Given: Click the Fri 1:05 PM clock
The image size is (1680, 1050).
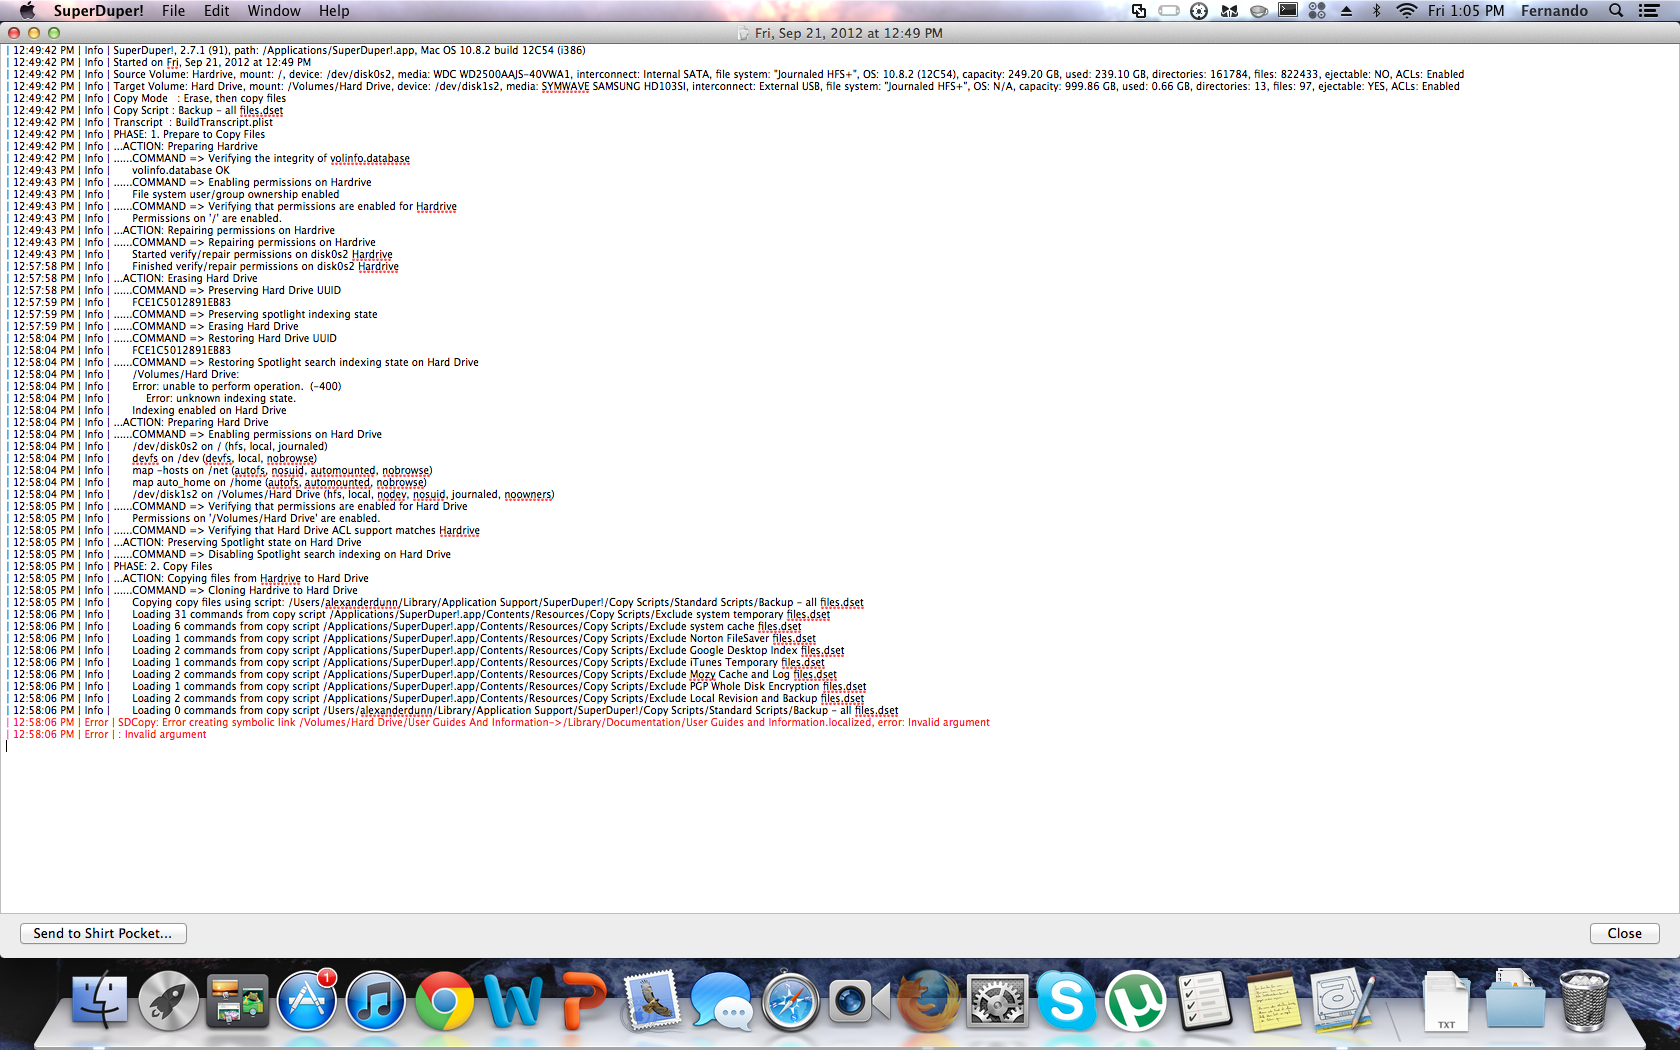Looking at the screenshot, I should pyautogui.click(x=1466, y=11).
